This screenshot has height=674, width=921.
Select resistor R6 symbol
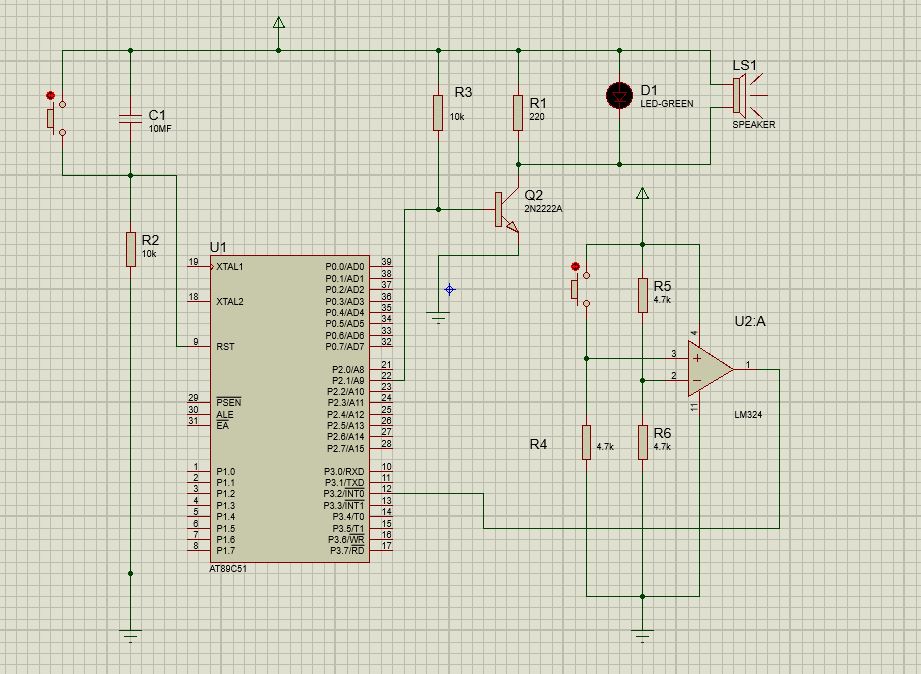point(643,442)
